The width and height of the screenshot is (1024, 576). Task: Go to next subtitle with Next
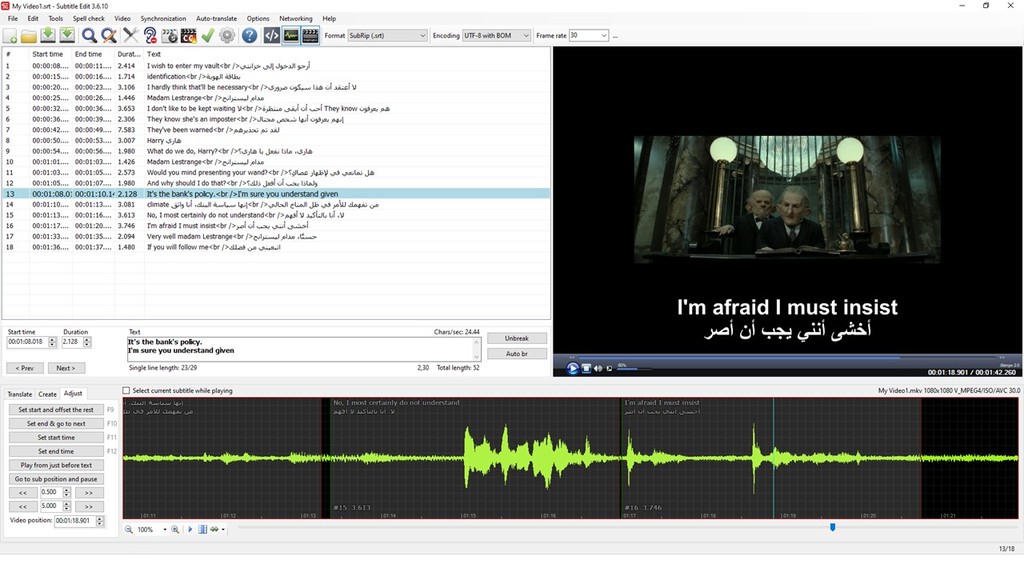[x=66, y=368]
